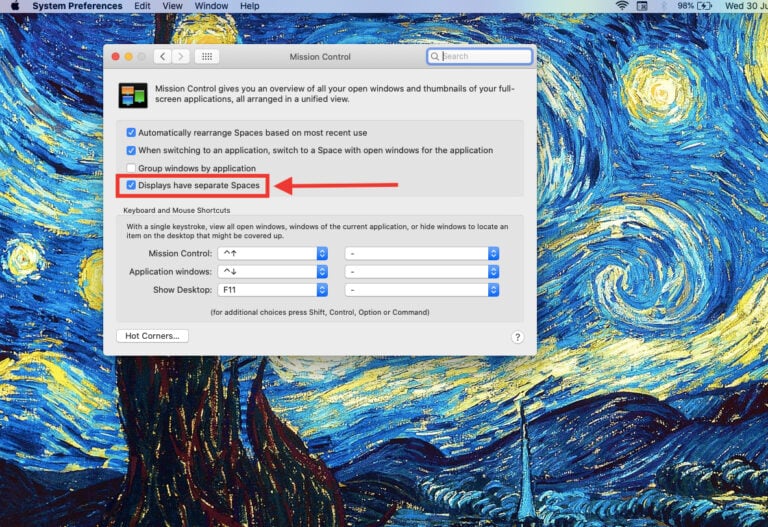Image resolution: width=768 pixels, height=527 pixels.
Task: Open Mission Control mouse shortcut dropdown
Action: click(x=422, y=253)
